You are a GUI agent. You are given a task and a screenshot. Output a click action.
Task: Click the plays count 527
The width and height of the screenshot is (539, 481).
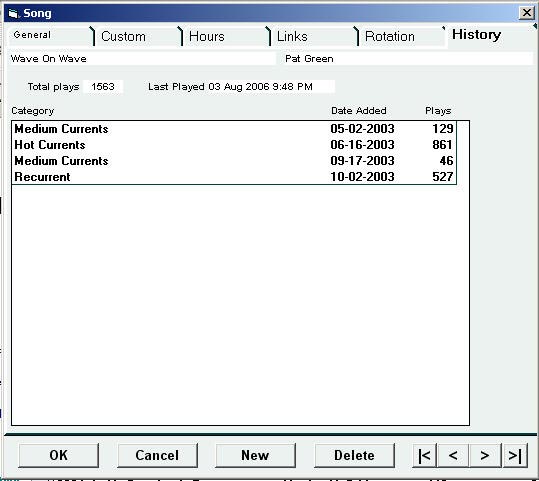pos(443,176)
